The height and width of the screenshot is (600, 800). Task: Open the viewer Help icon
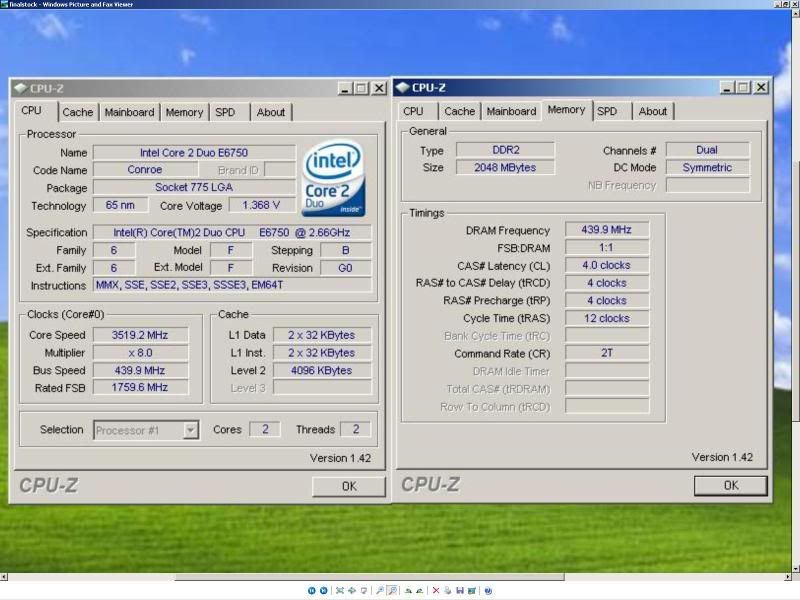pos(490,590)
